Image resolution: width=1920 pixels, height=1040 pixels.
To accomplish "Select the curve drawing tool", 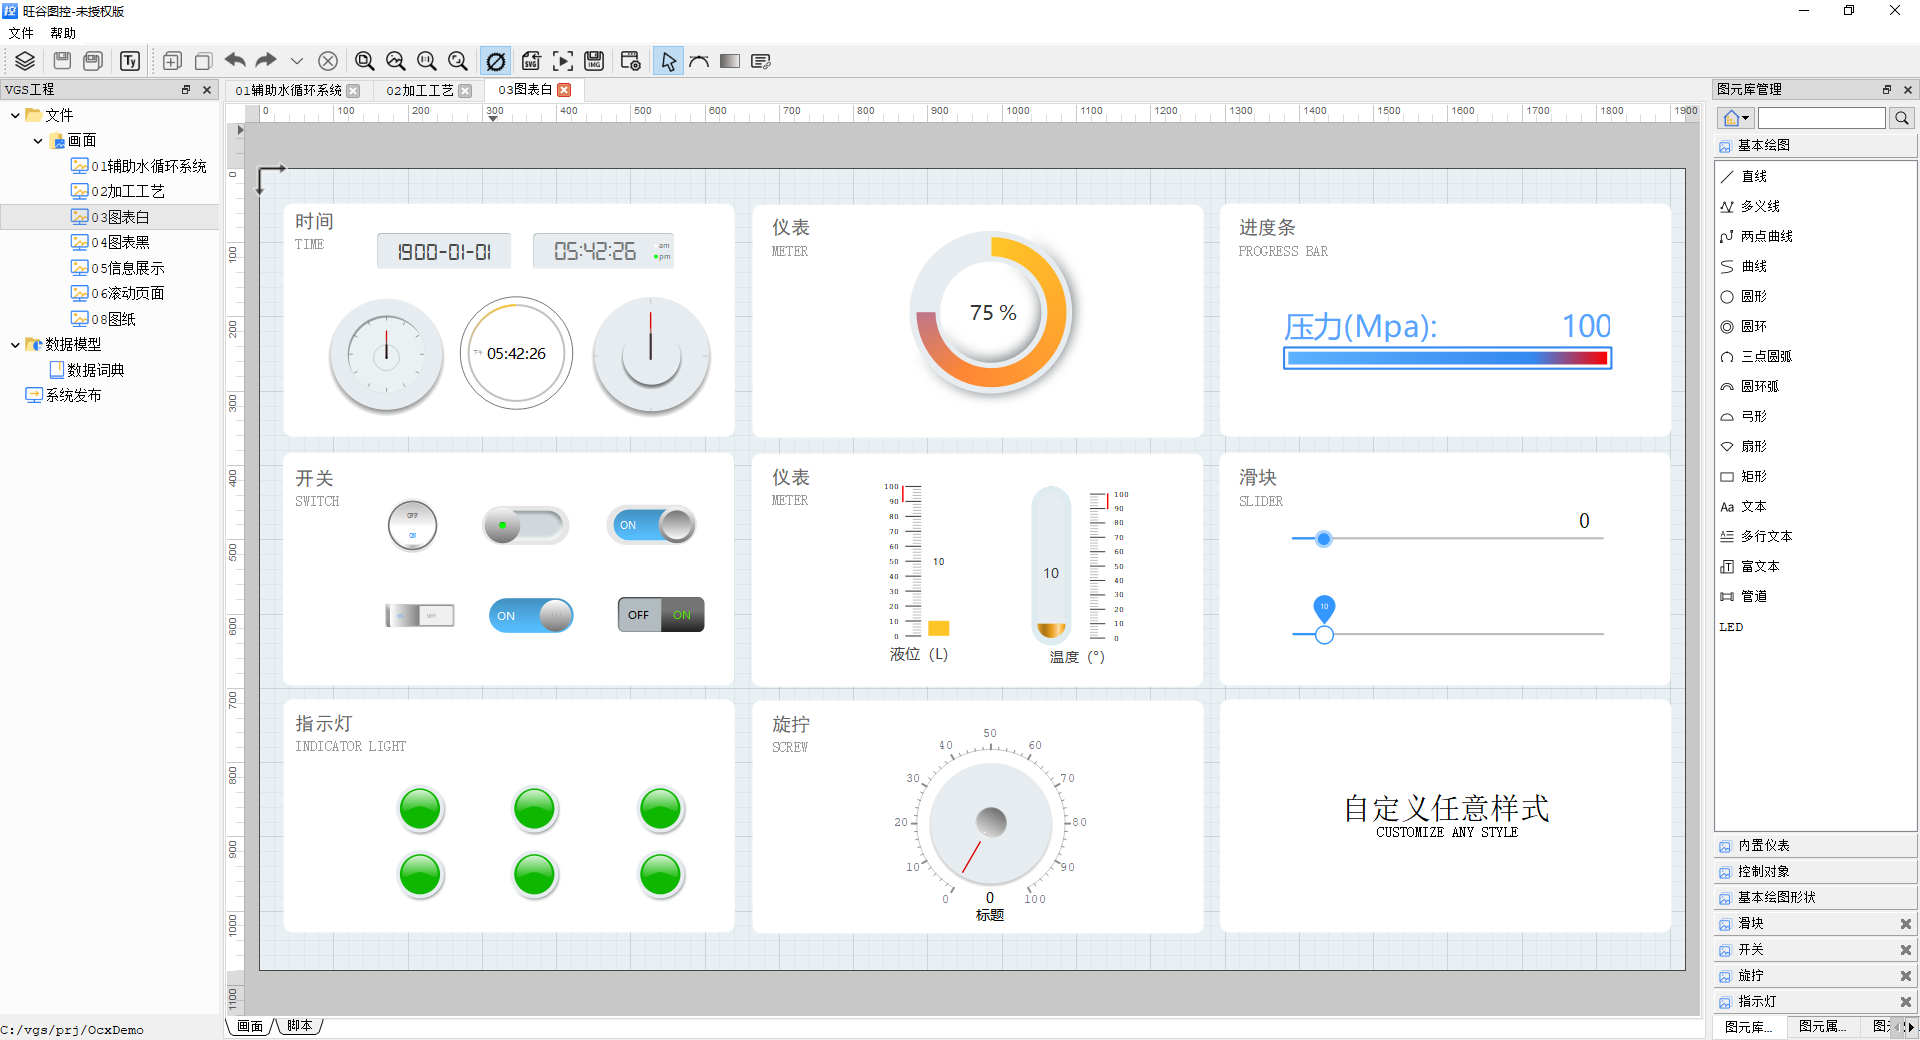I will point(699,61).
